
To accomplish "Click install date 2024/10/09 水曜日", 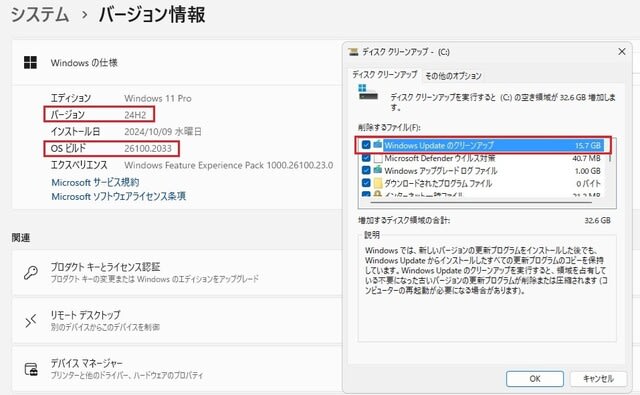I will [x=162, y=131].
